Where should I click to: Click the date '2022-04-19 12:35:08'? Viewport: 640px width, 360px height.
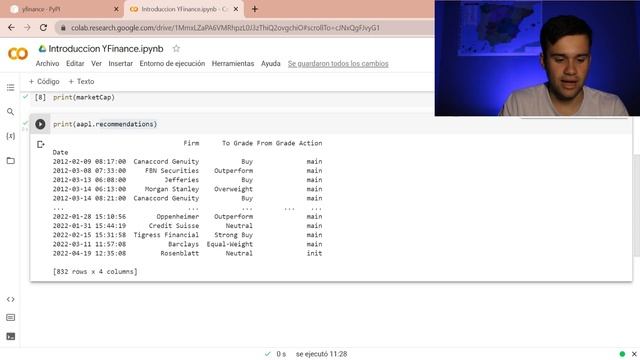point(89,253)
